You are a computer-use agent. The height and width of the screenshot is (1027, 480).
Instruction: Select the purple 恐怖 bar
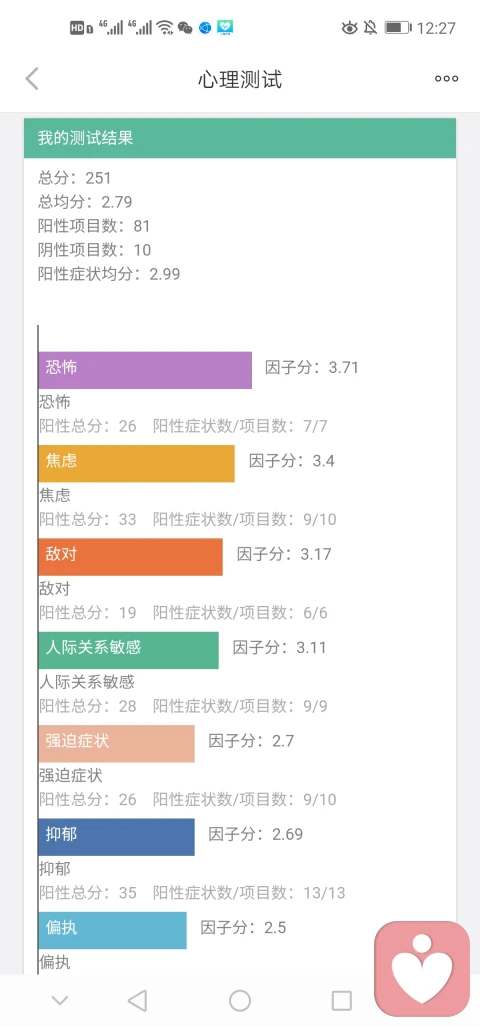145,370
